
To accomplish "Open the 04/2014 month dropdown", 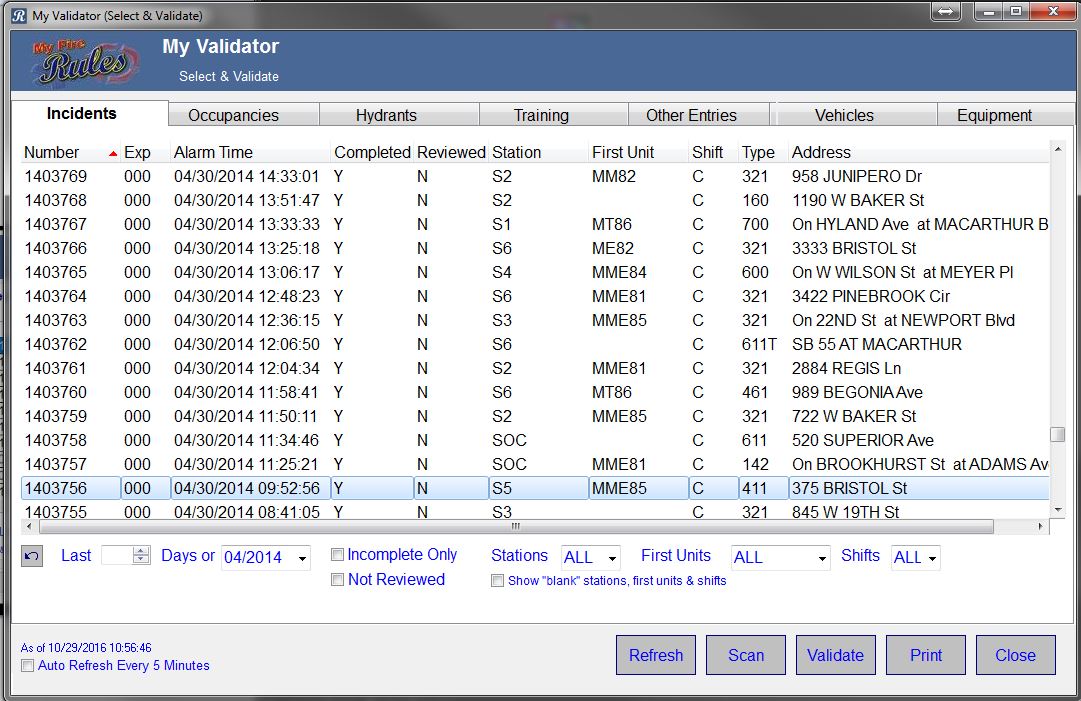I will pyautogui.click(x=302, y=558).
